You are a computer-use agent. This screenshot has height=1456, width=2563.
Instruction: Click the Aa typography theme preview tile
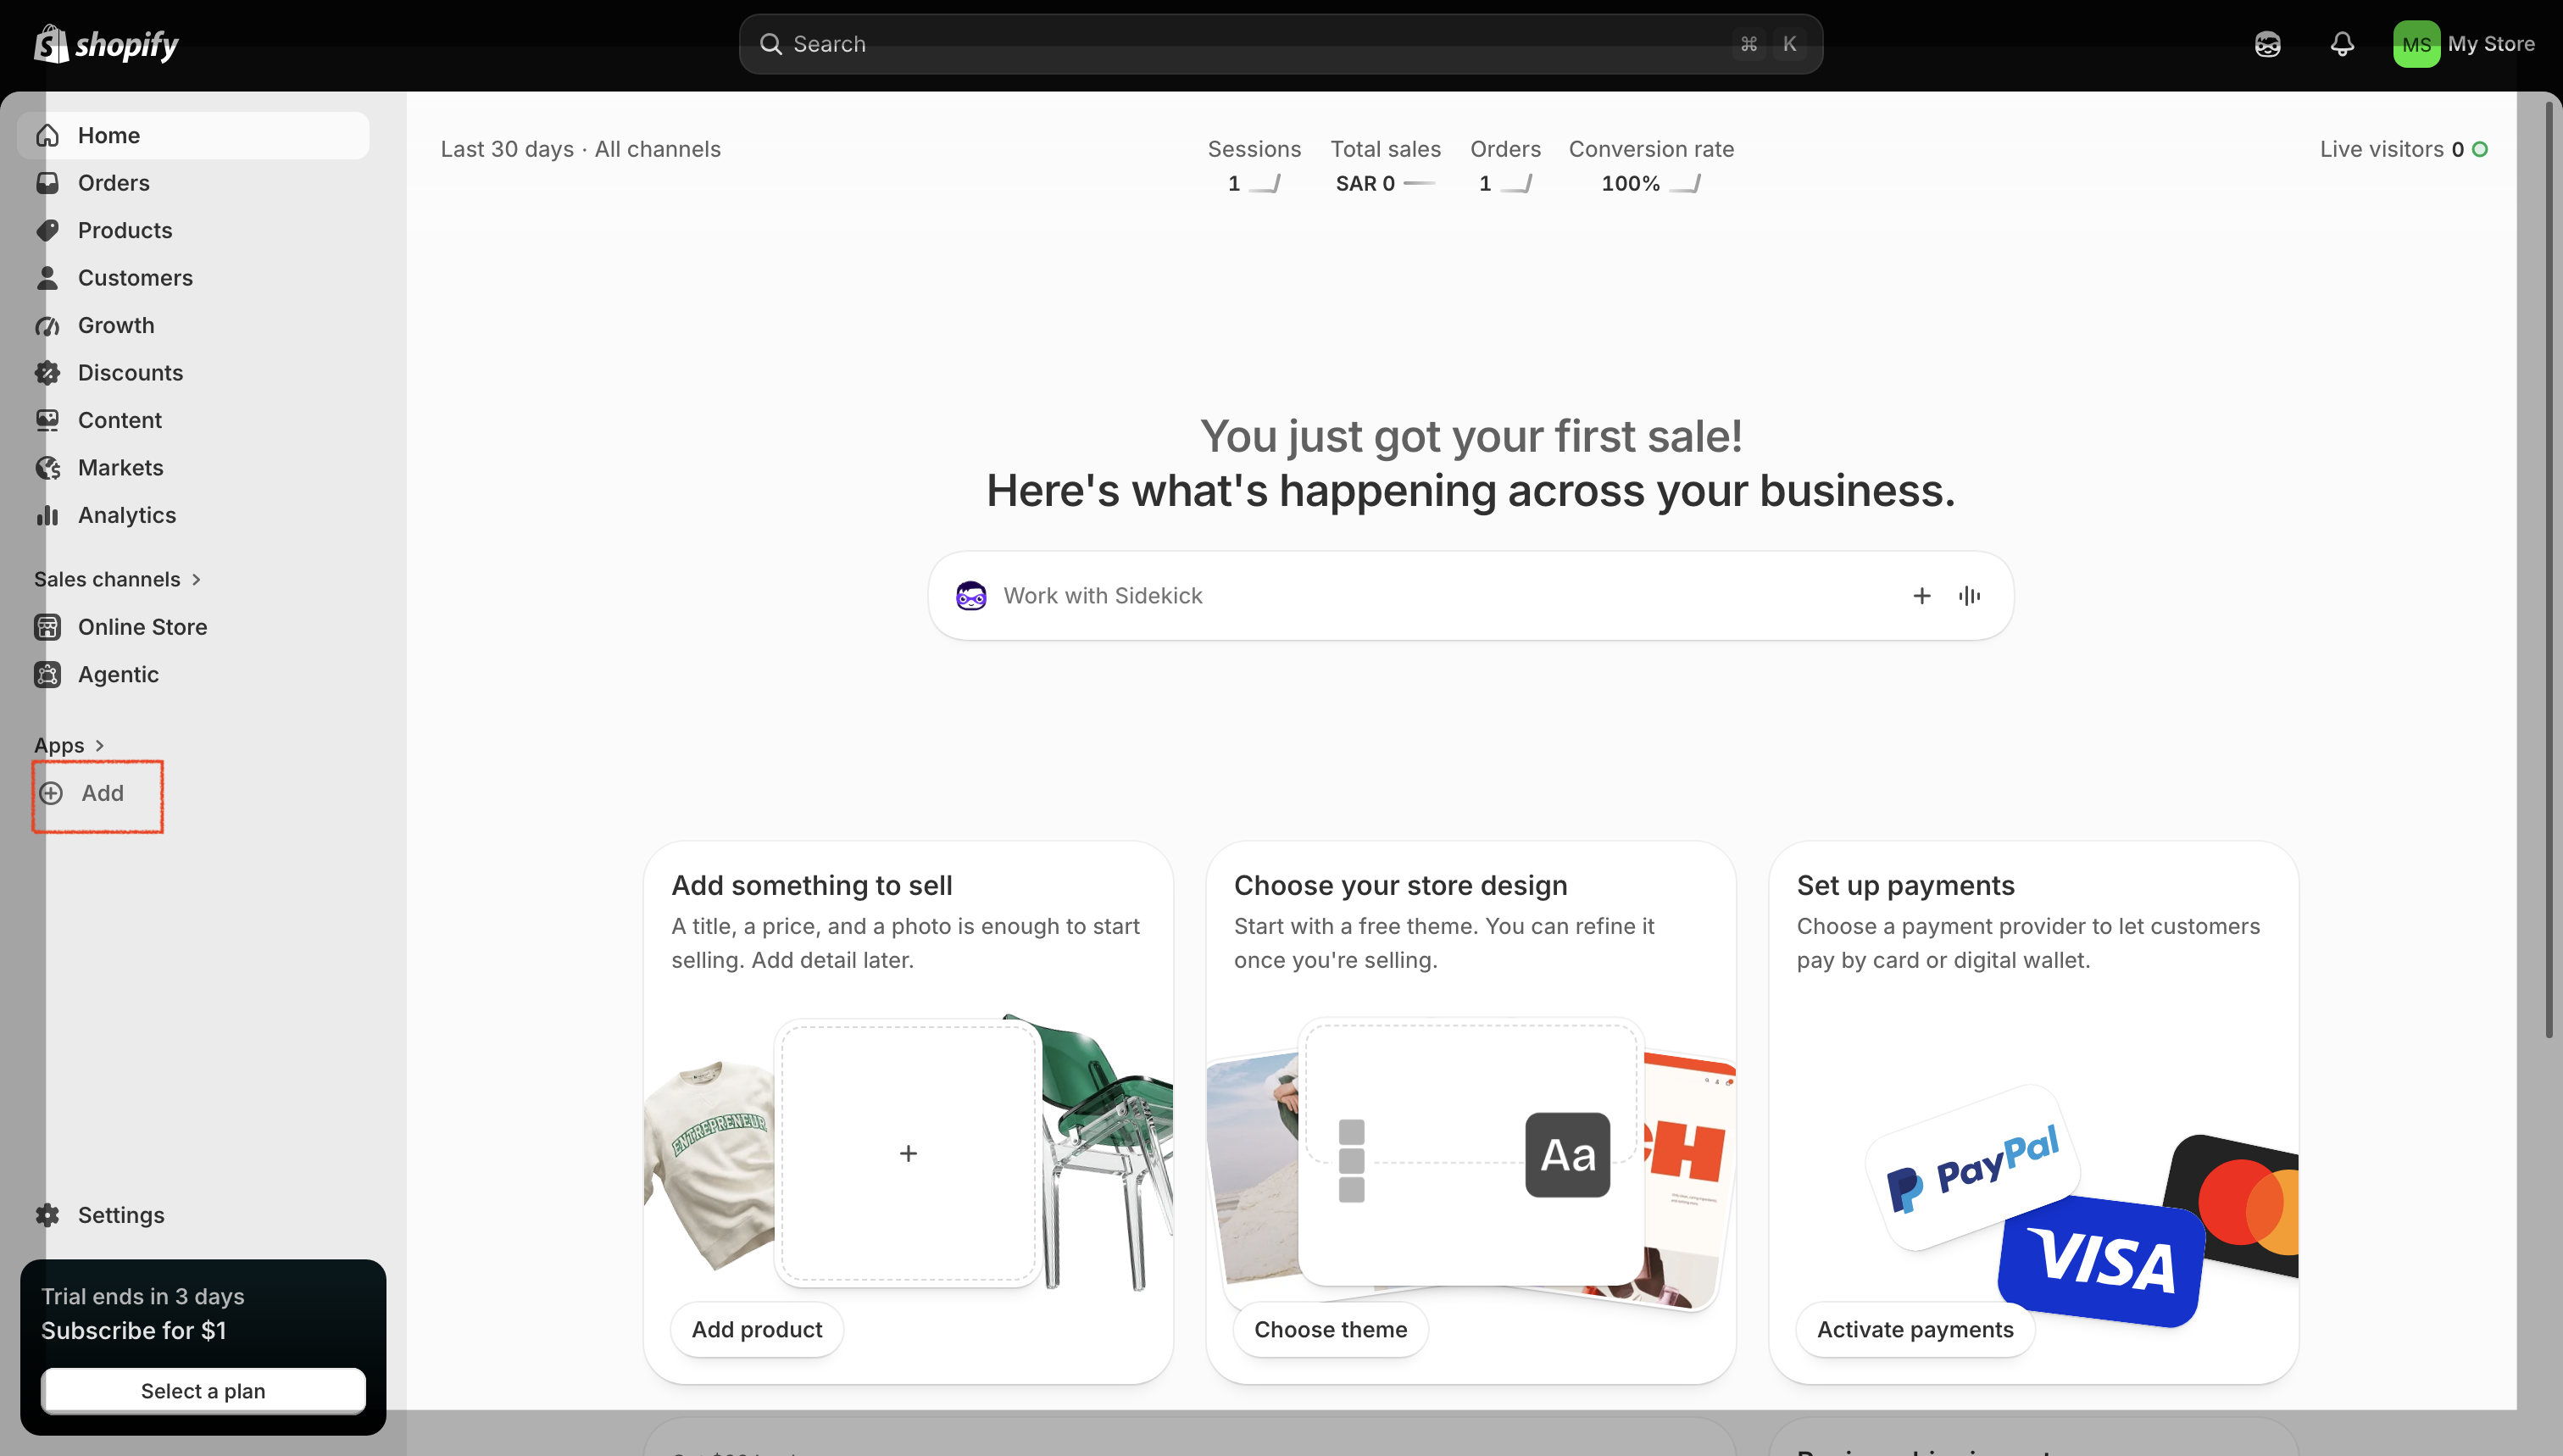click(1567, 1155)
